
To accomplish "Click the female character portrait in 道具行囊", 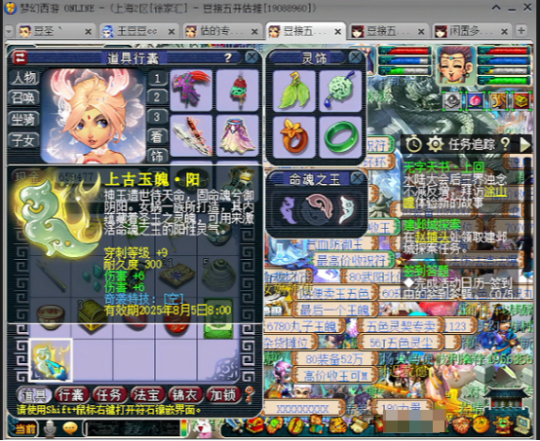I will pos(93,115).
